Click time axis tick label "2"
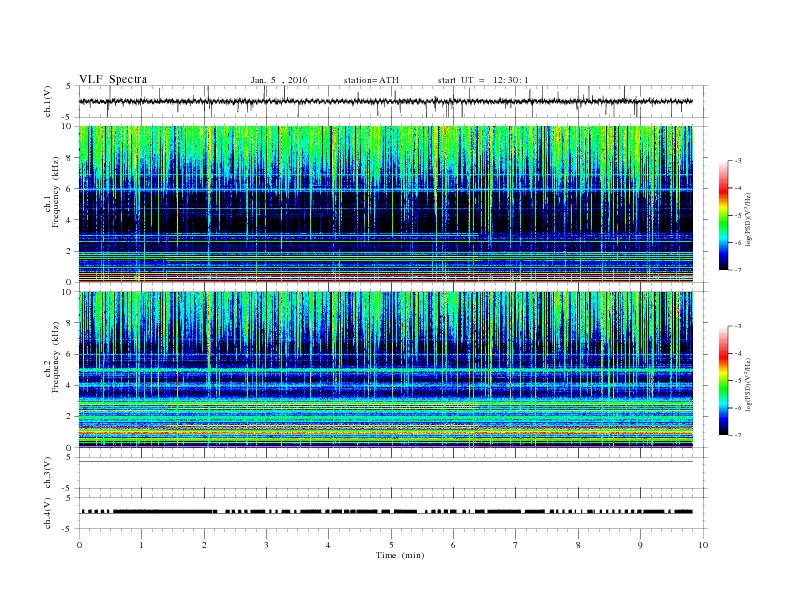Screen dimensions: 792x612 204,545
